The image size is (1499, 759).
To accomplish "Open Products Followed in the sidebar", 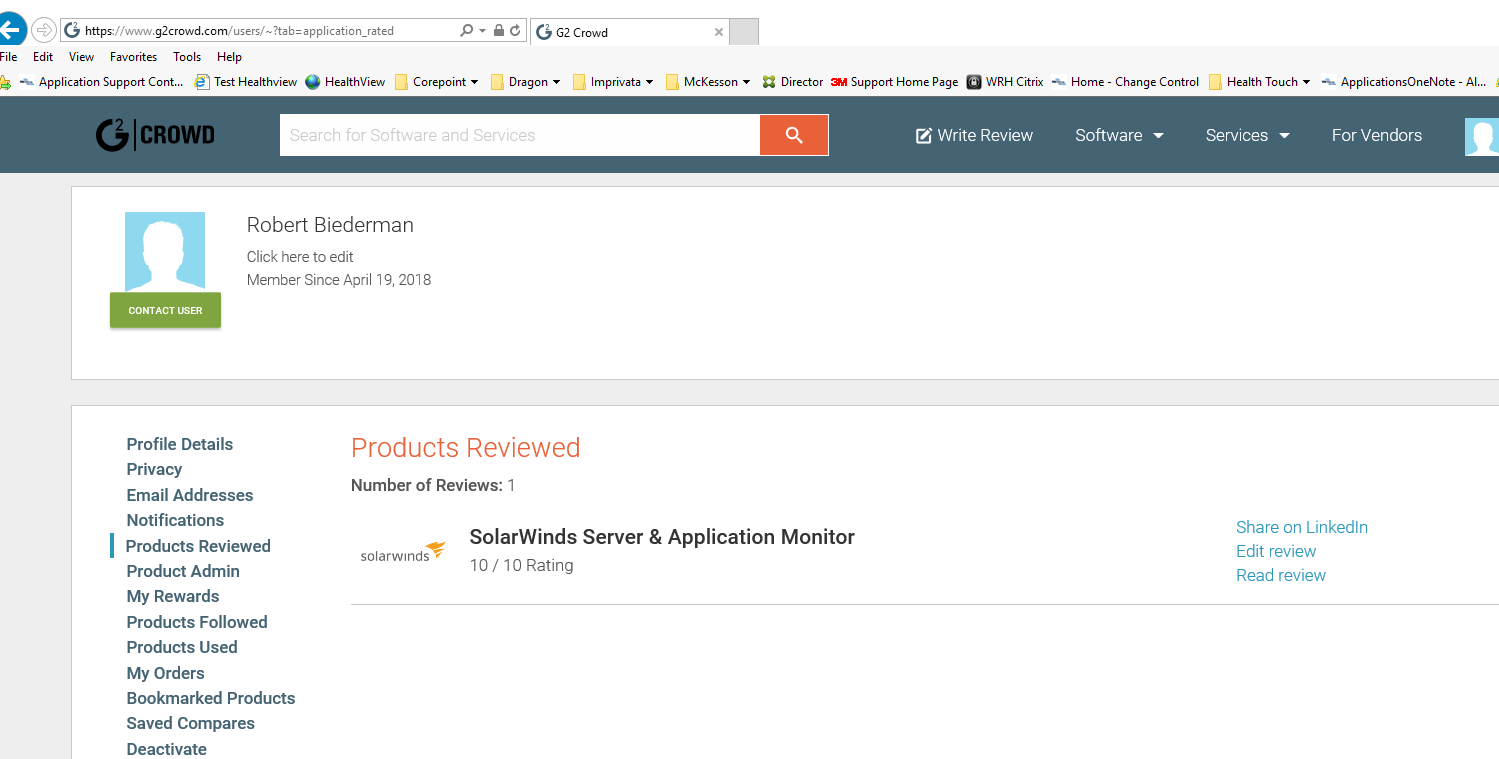I will click(x=197, y=622).
